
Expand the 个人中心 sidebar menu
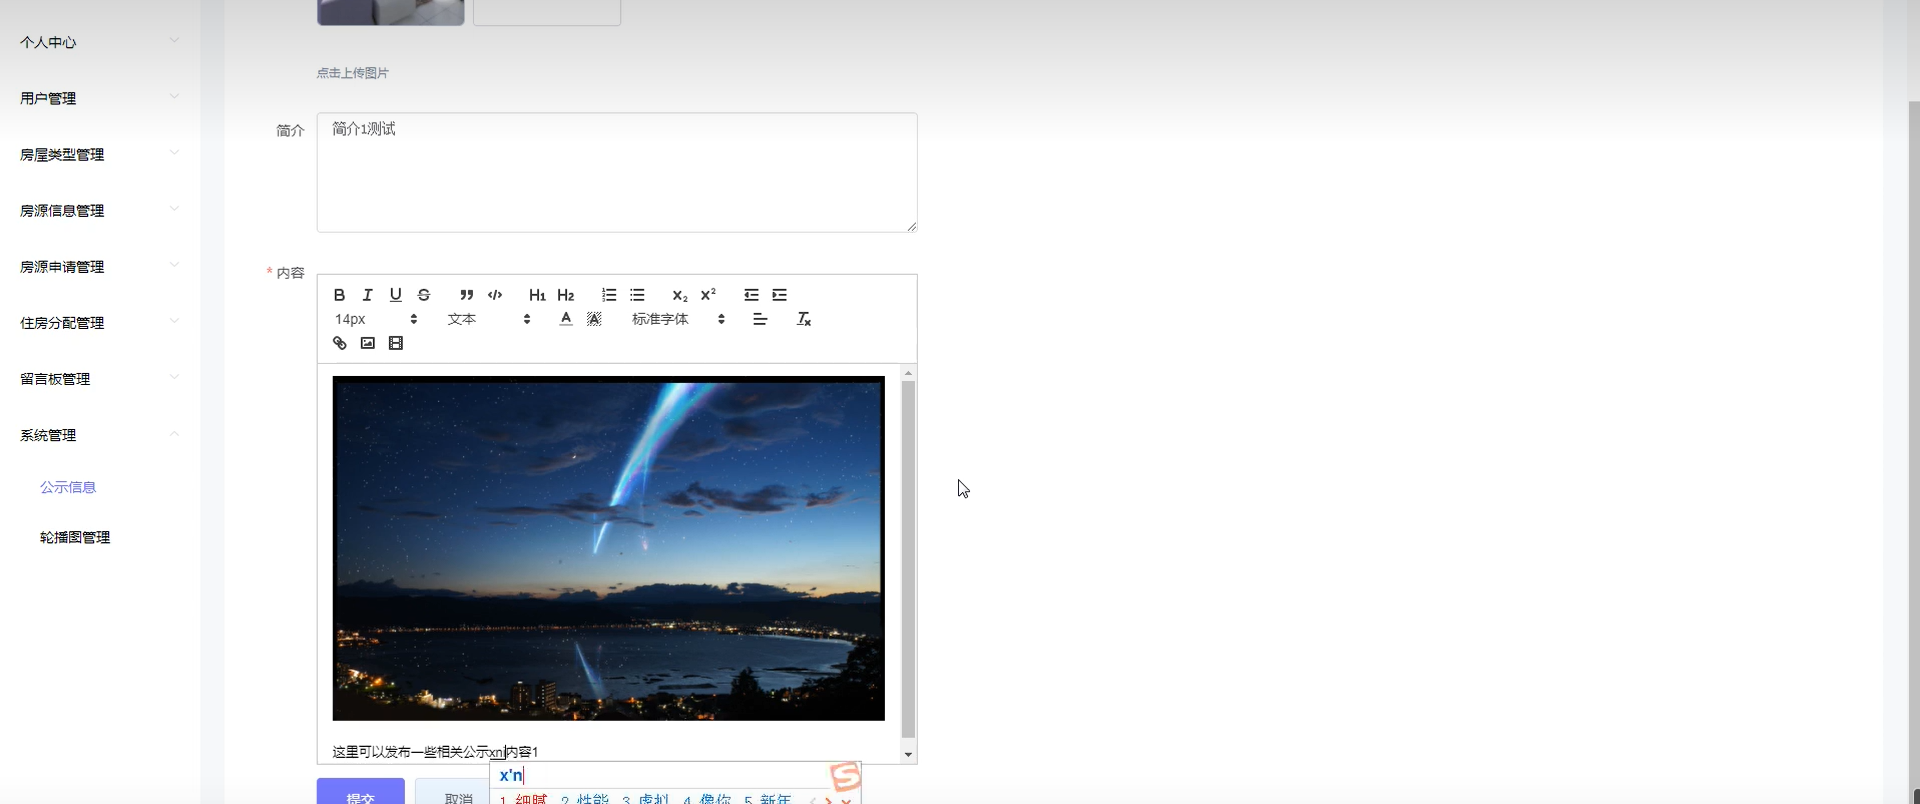tap(100, 42)
